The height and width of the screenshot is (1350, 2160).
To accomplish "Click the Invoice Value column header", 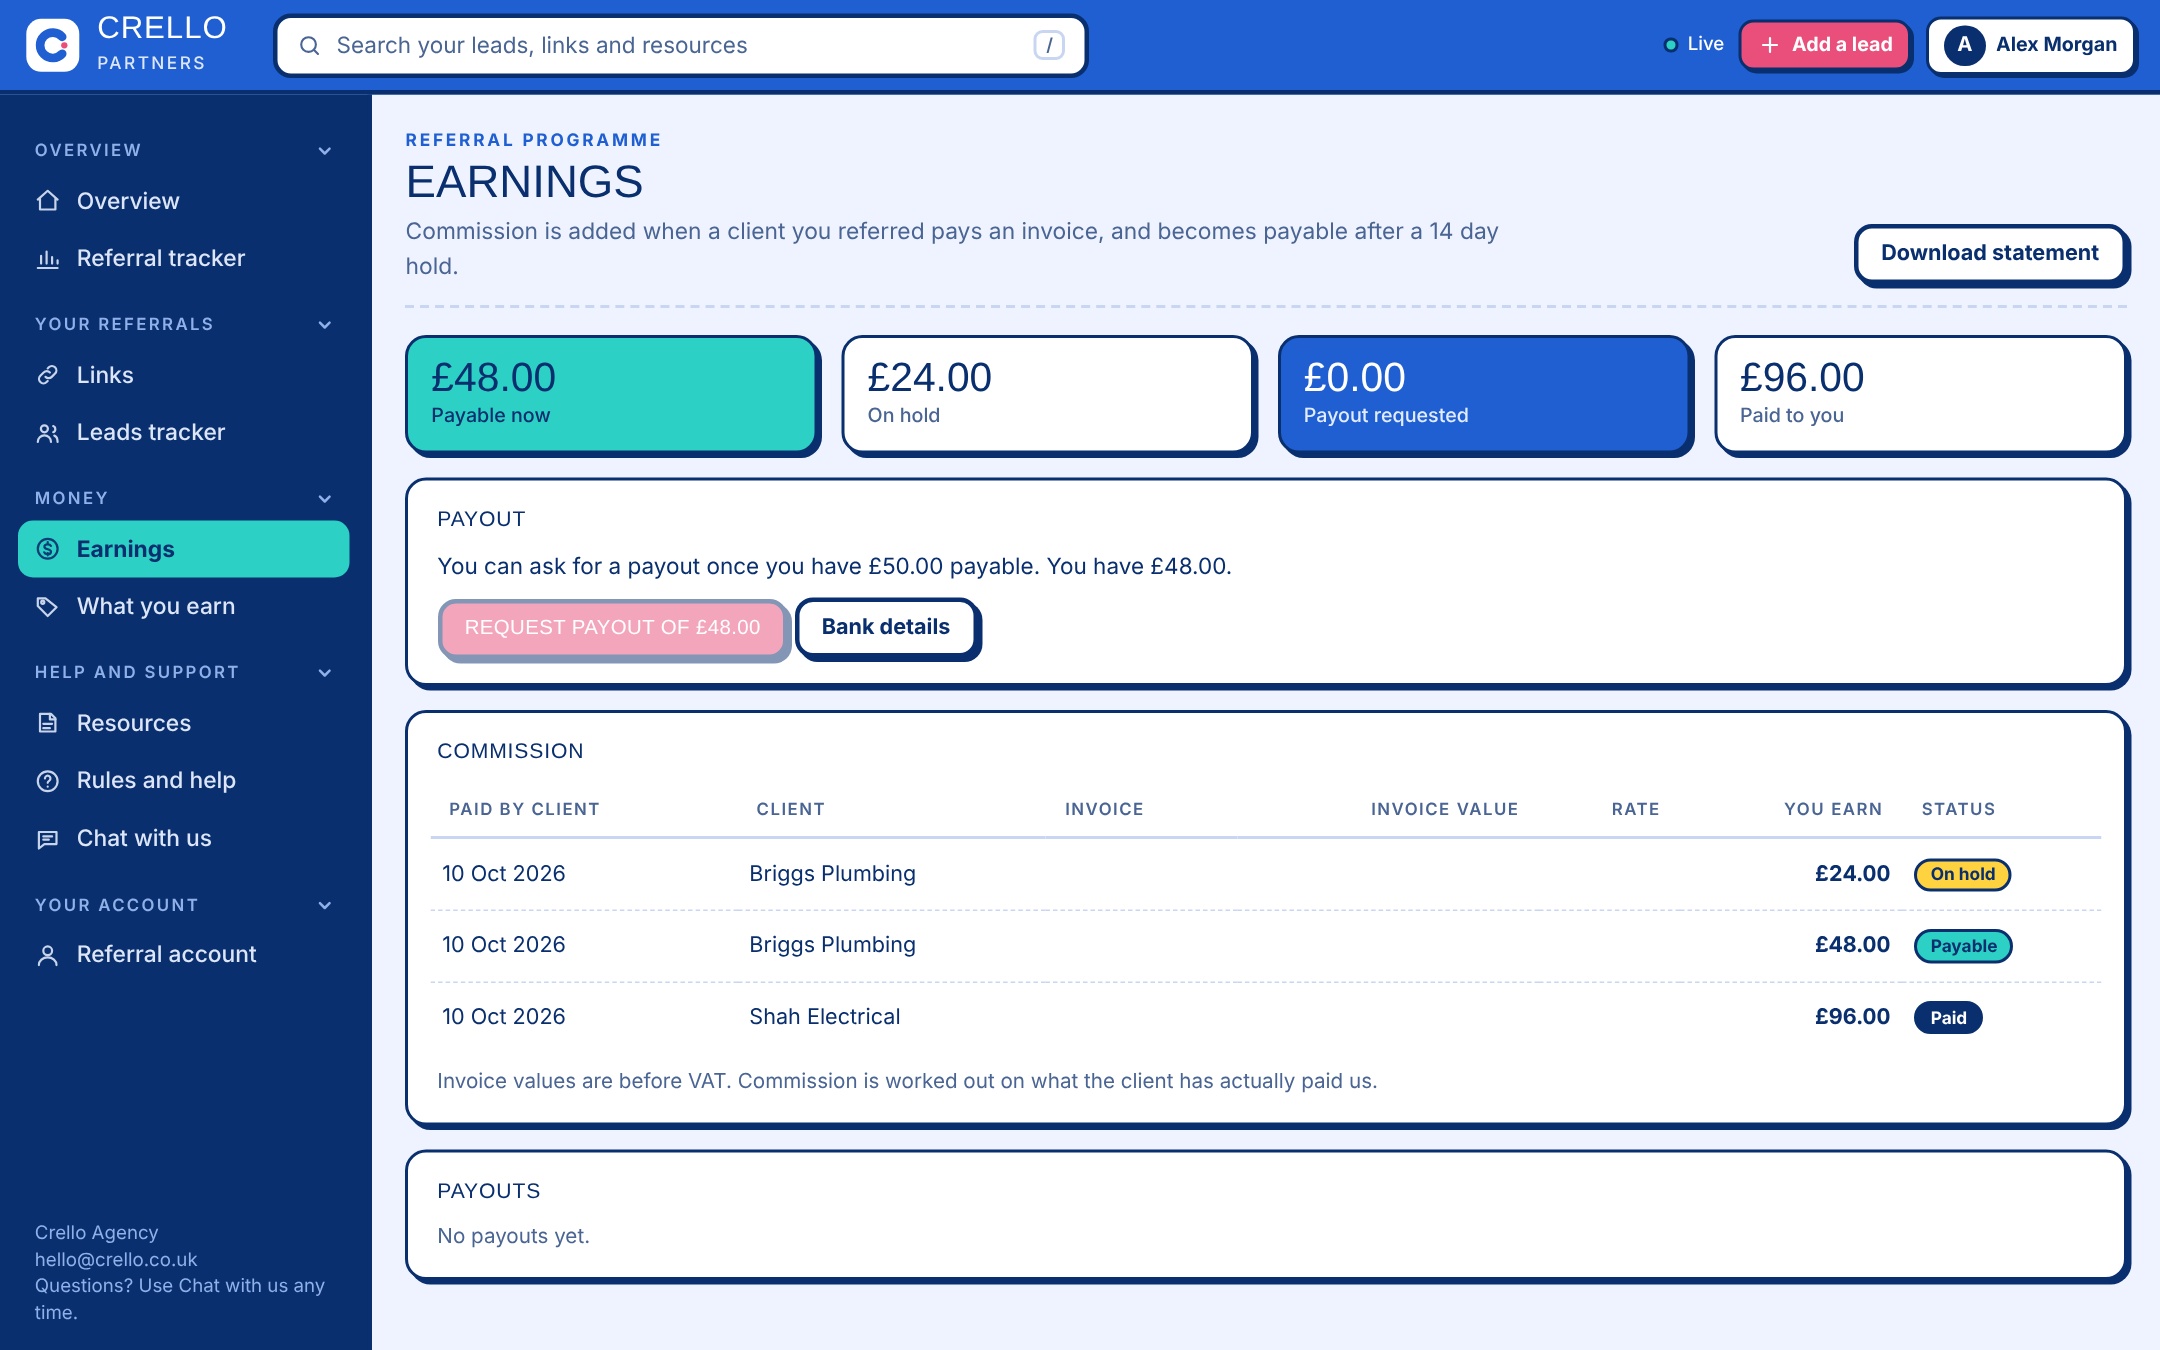I will coord(1444,809).
